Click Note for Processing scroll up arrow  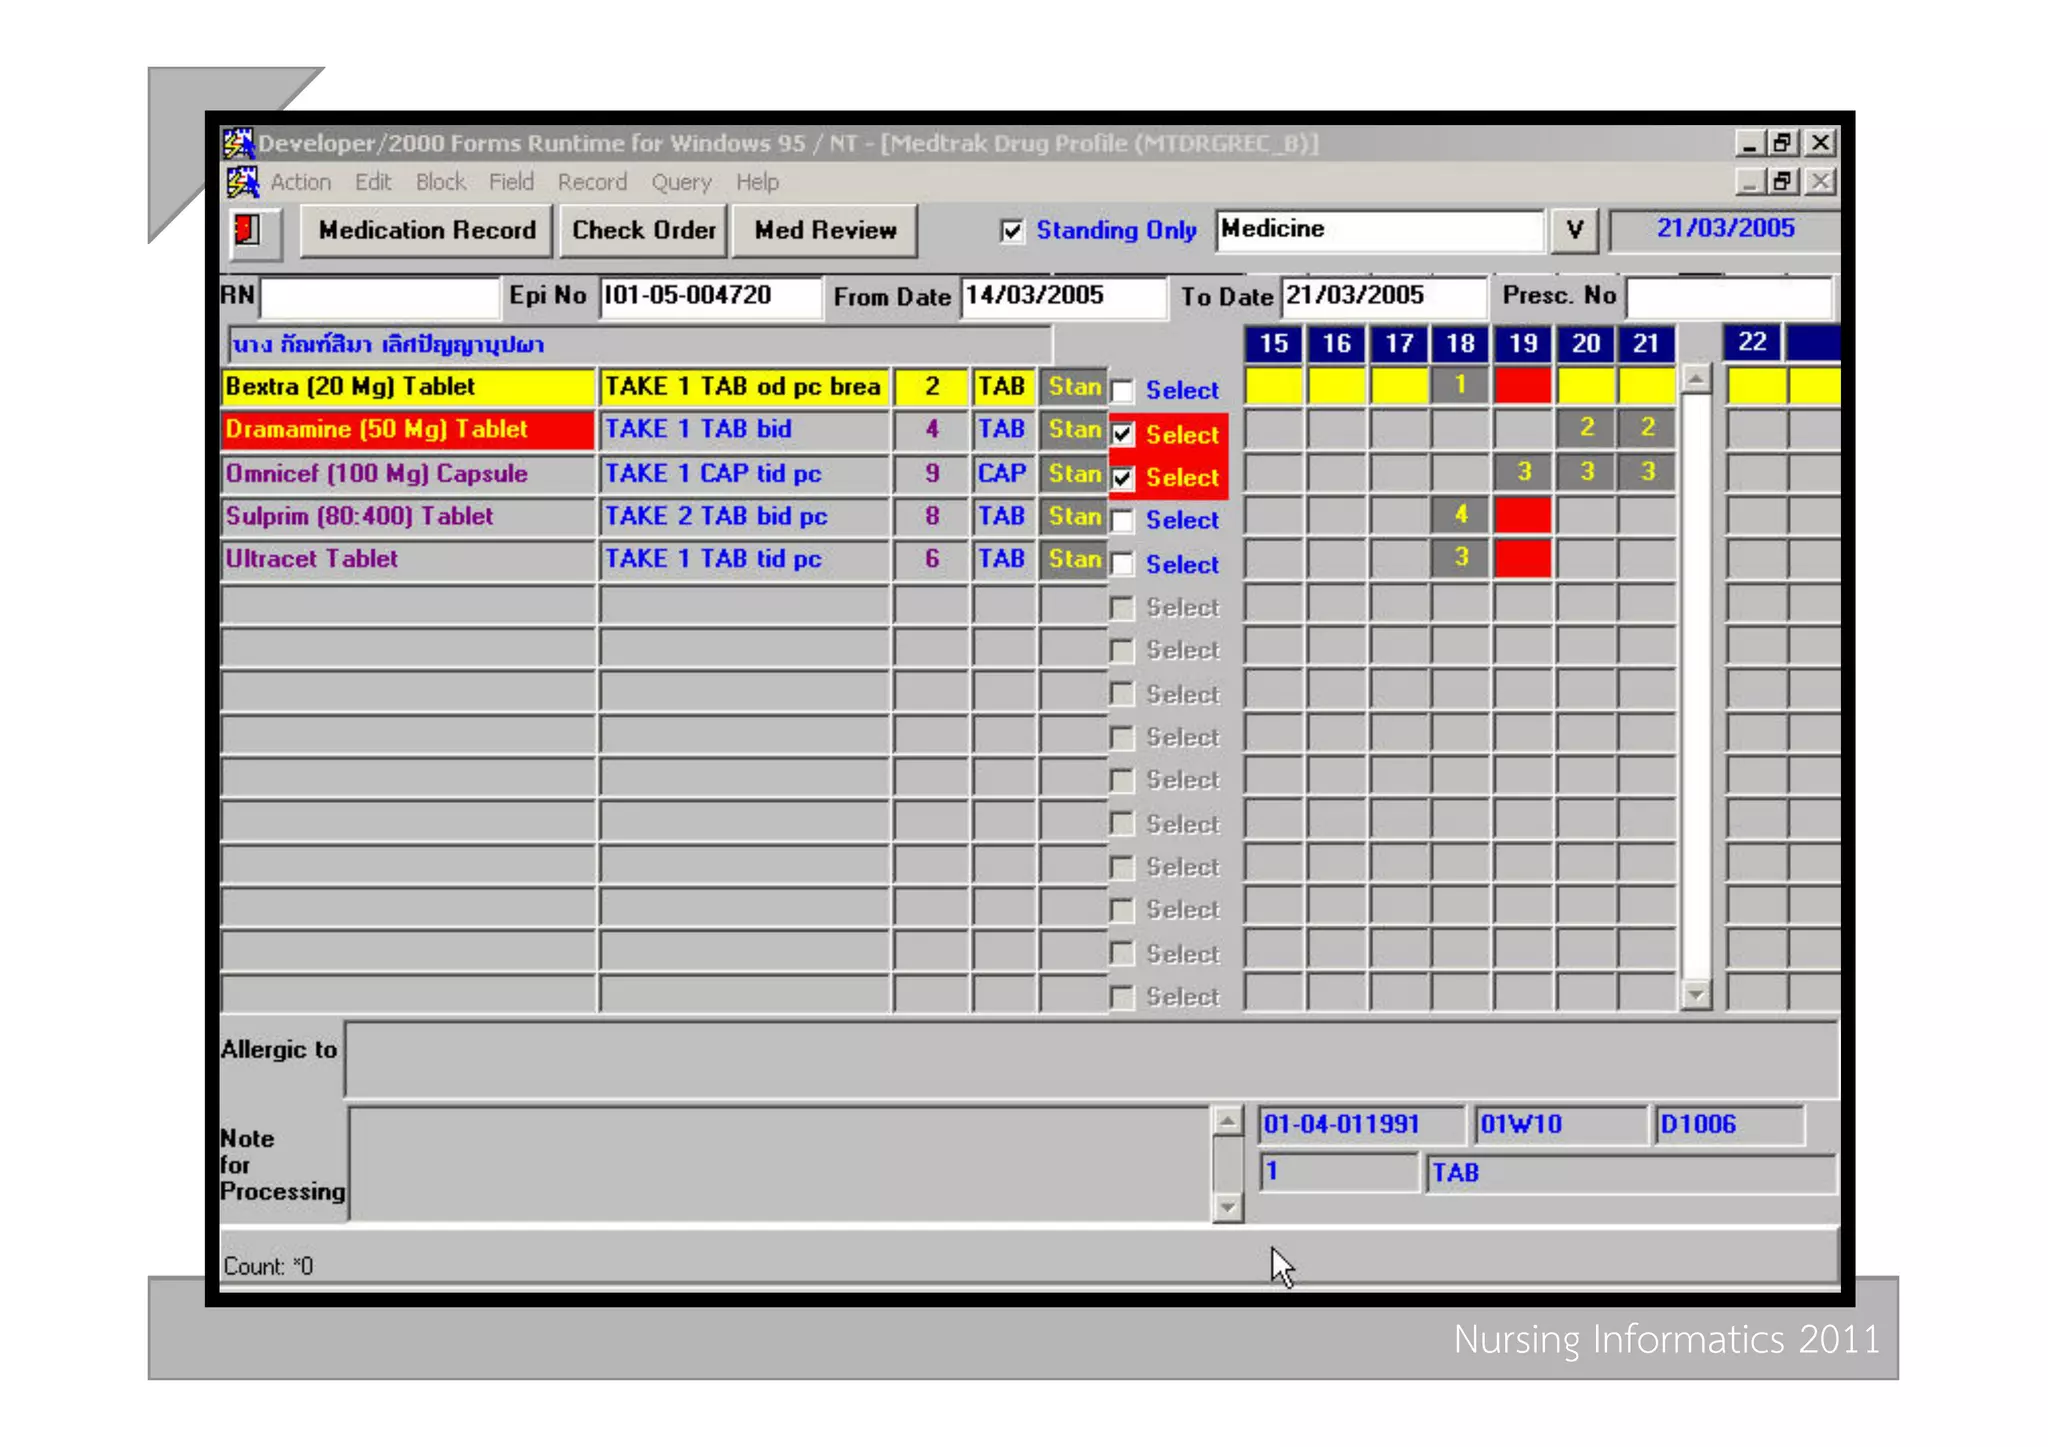point(1227,1120)
